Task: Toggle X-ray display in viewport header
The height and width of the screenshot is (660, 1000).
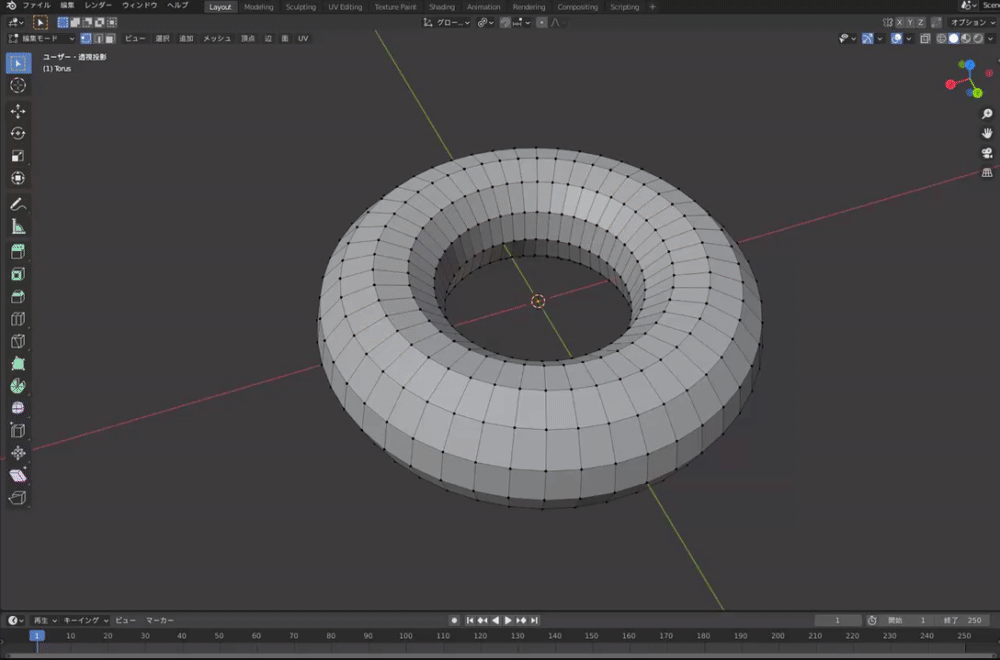Action: click(925, 38)
